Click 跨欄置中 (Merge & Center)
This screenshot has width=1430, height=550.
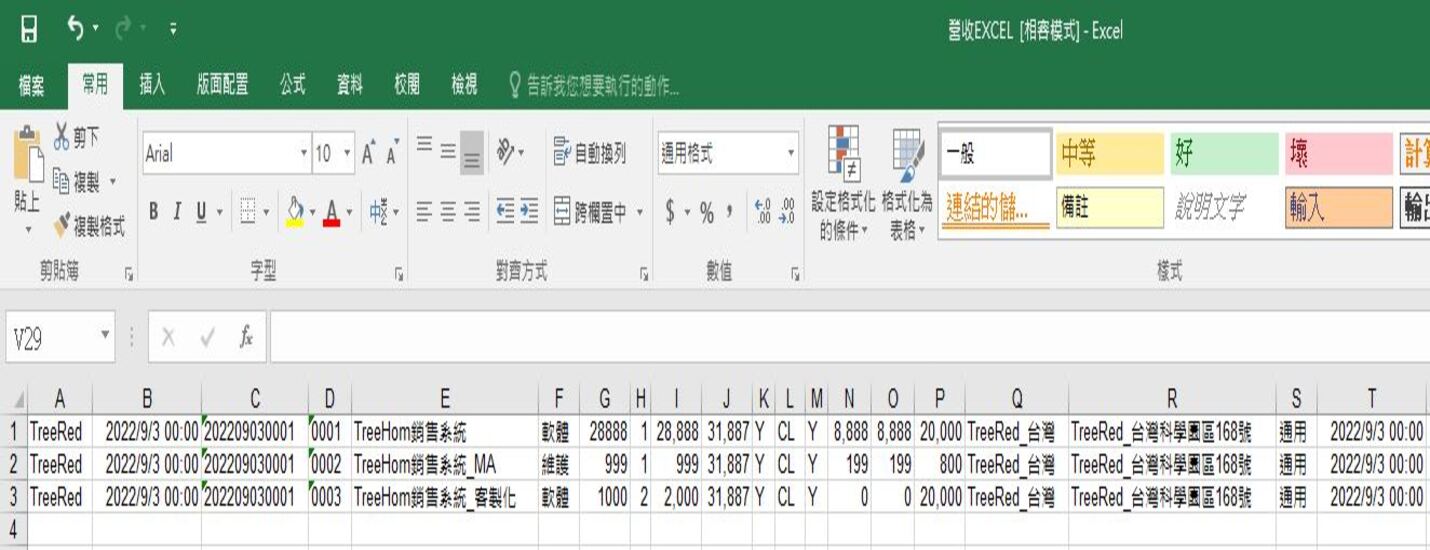590,211
